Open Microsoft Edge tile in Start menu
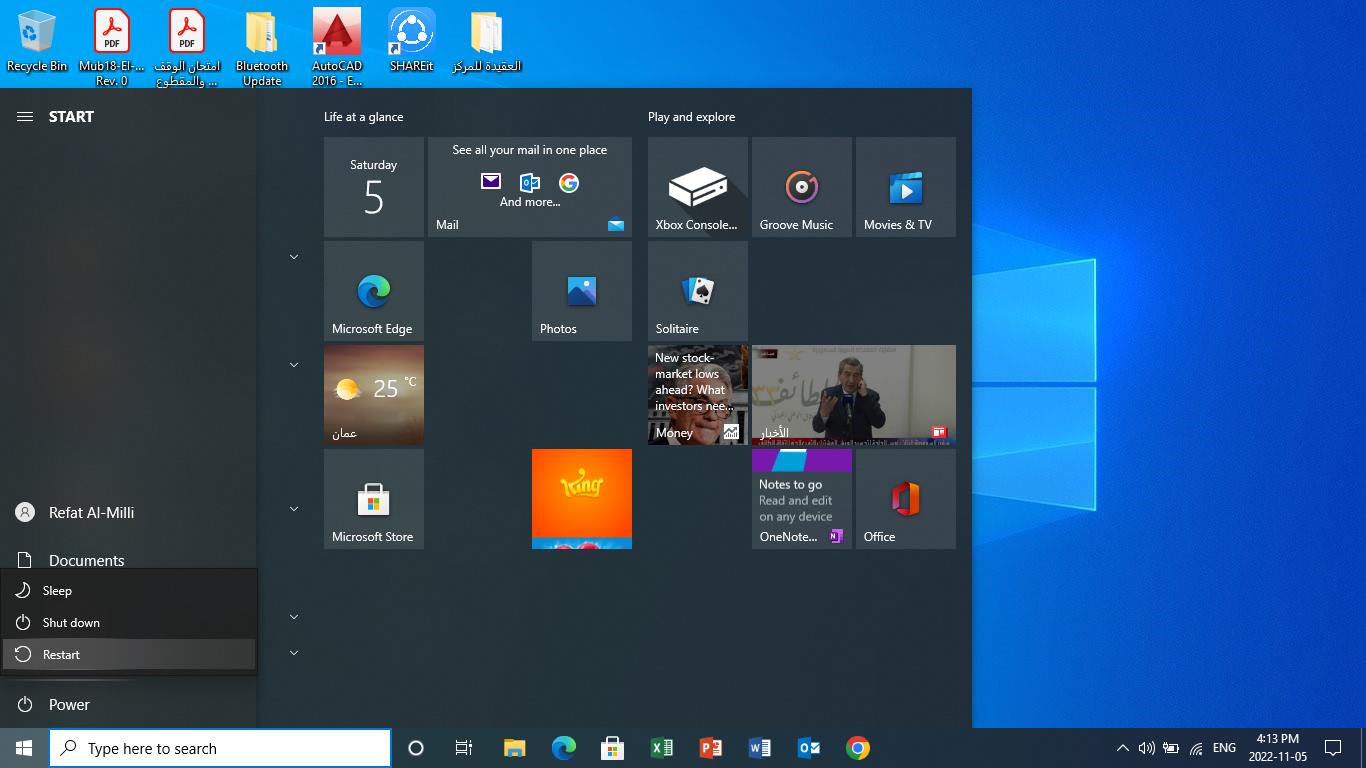 373,291
